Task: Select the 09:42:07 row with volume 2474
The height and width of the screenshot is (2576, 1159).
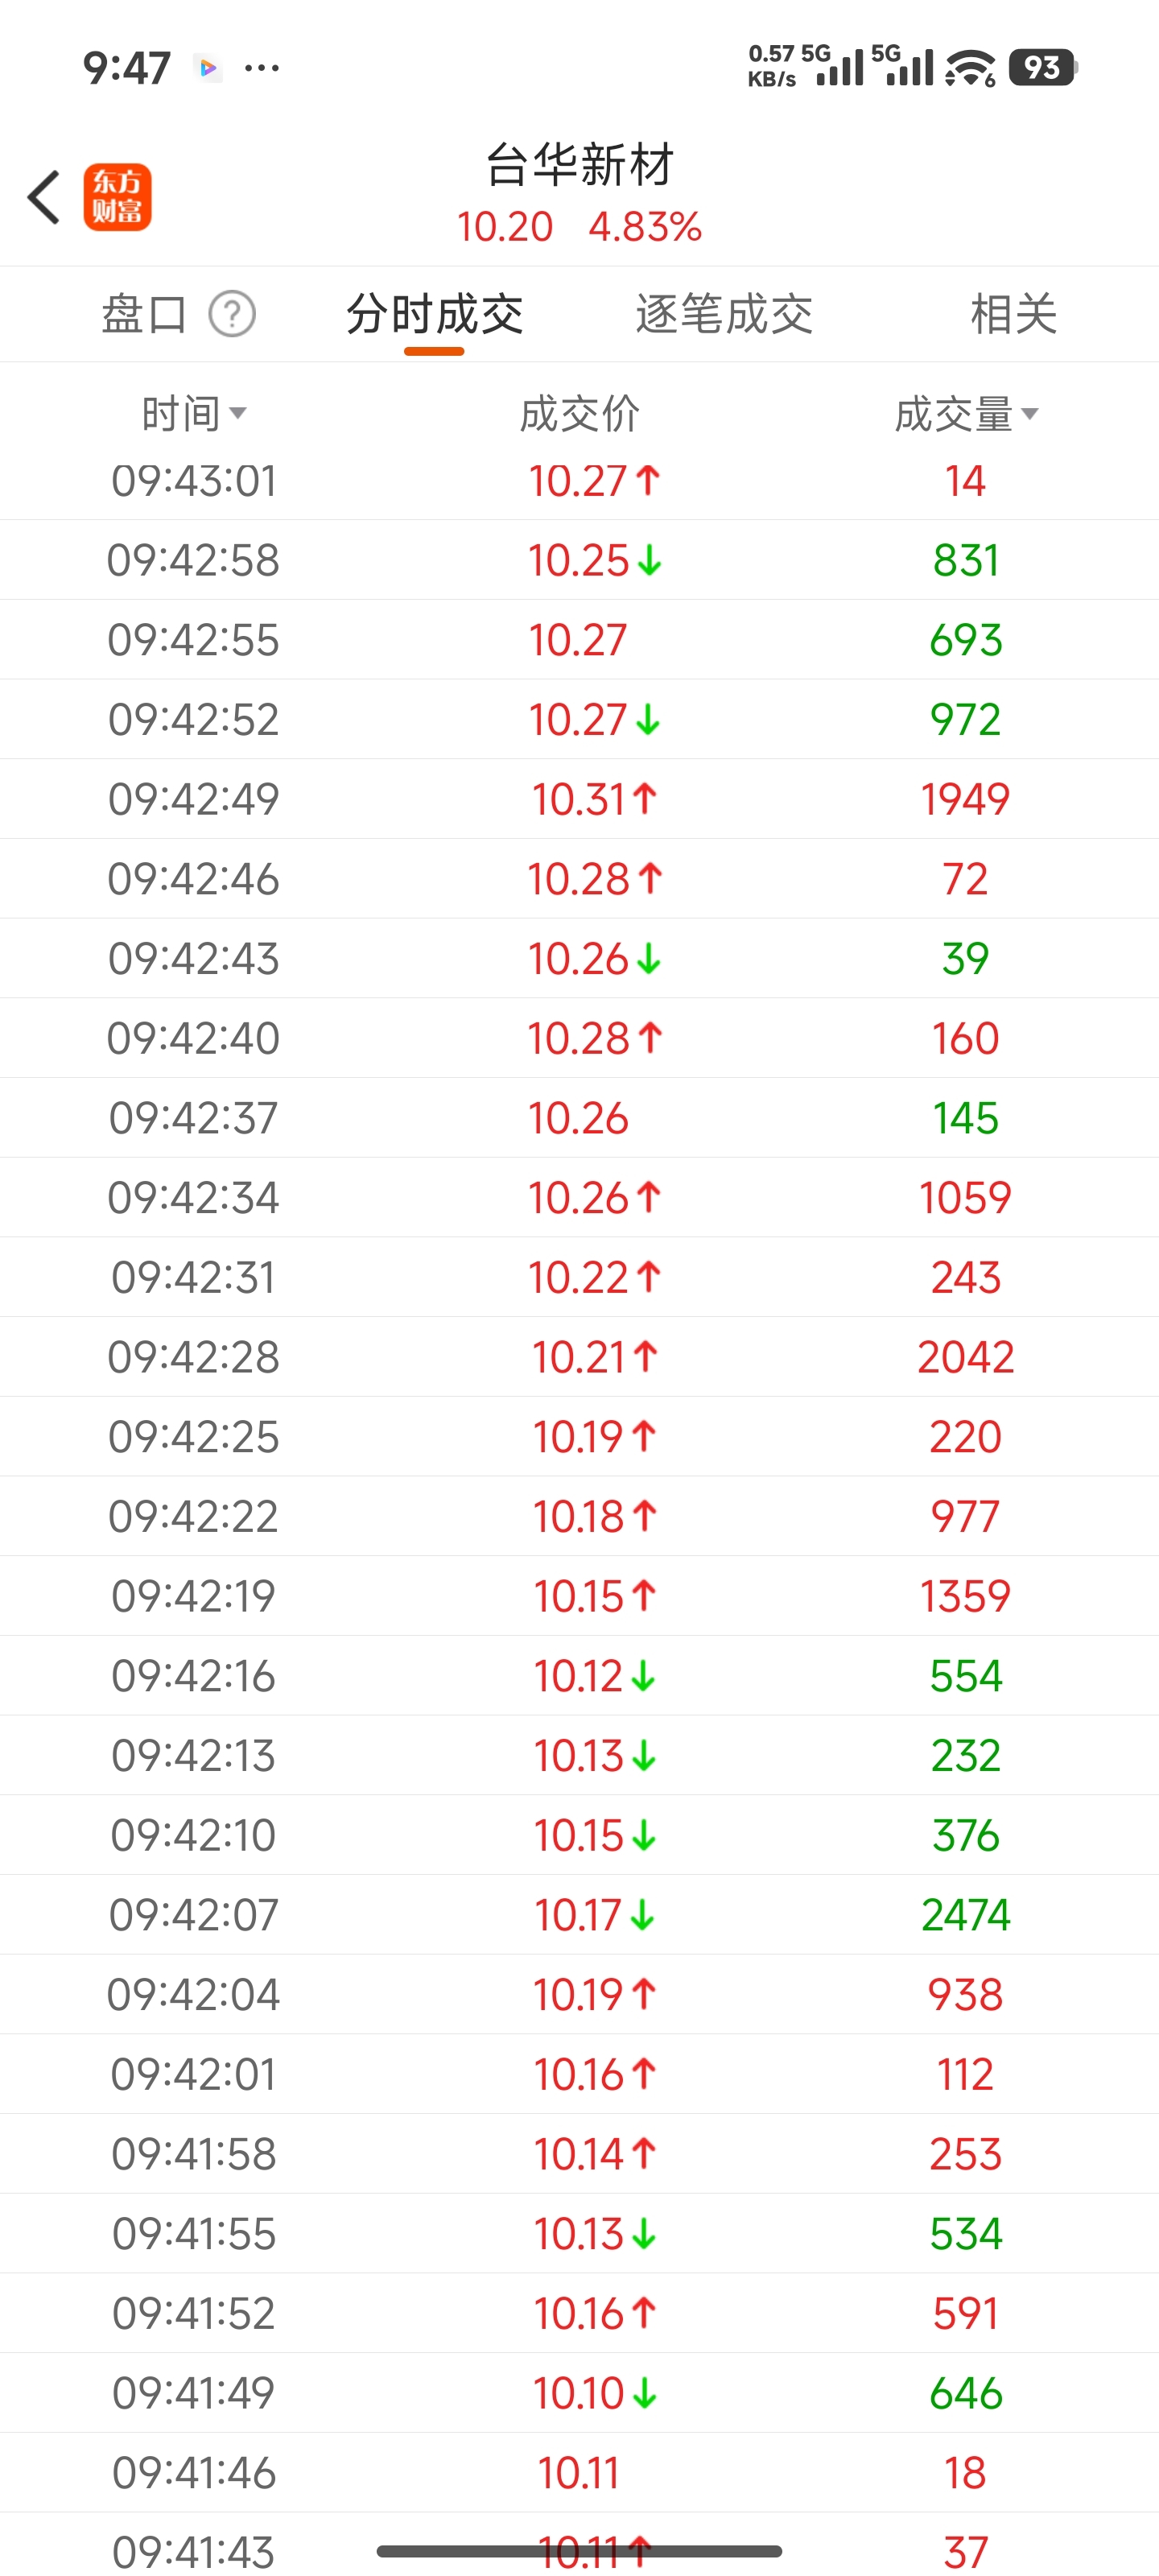Action: 580,1914
